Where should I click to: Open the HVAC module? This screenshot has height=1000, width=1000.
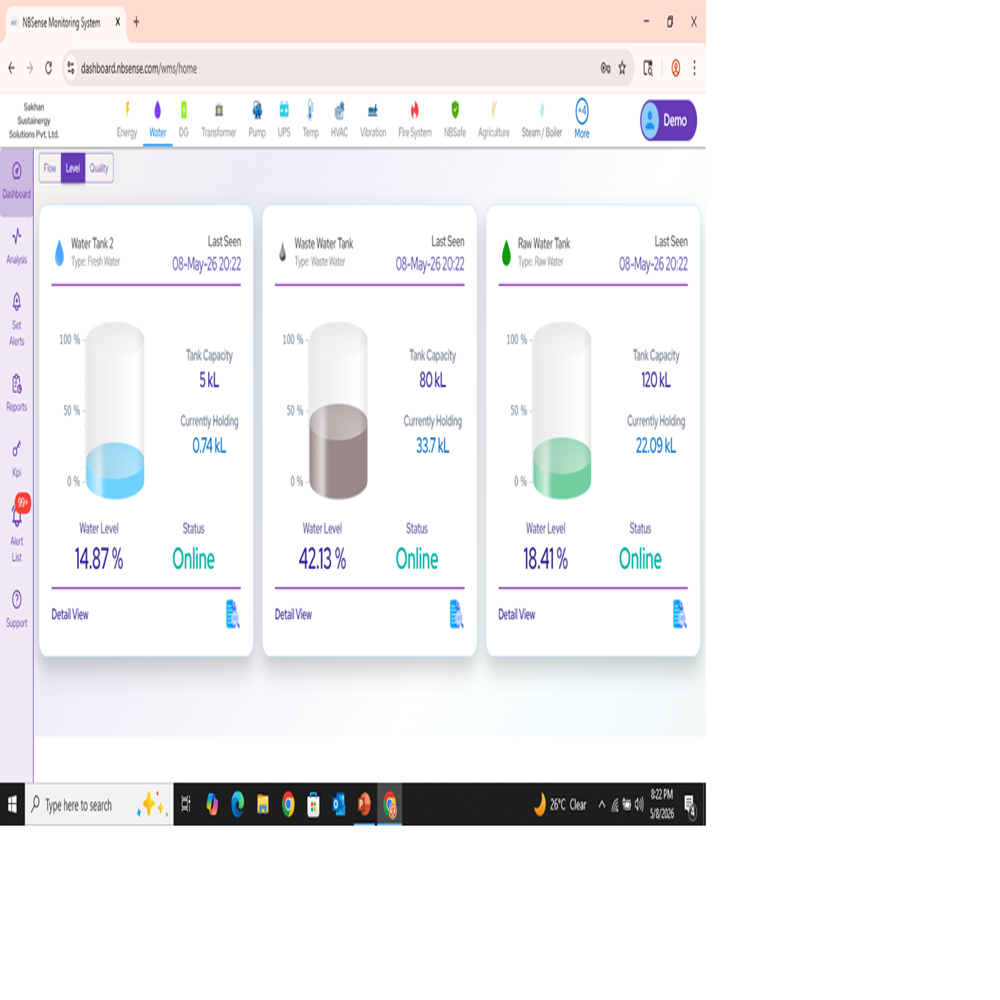click(x=339, y=119)
